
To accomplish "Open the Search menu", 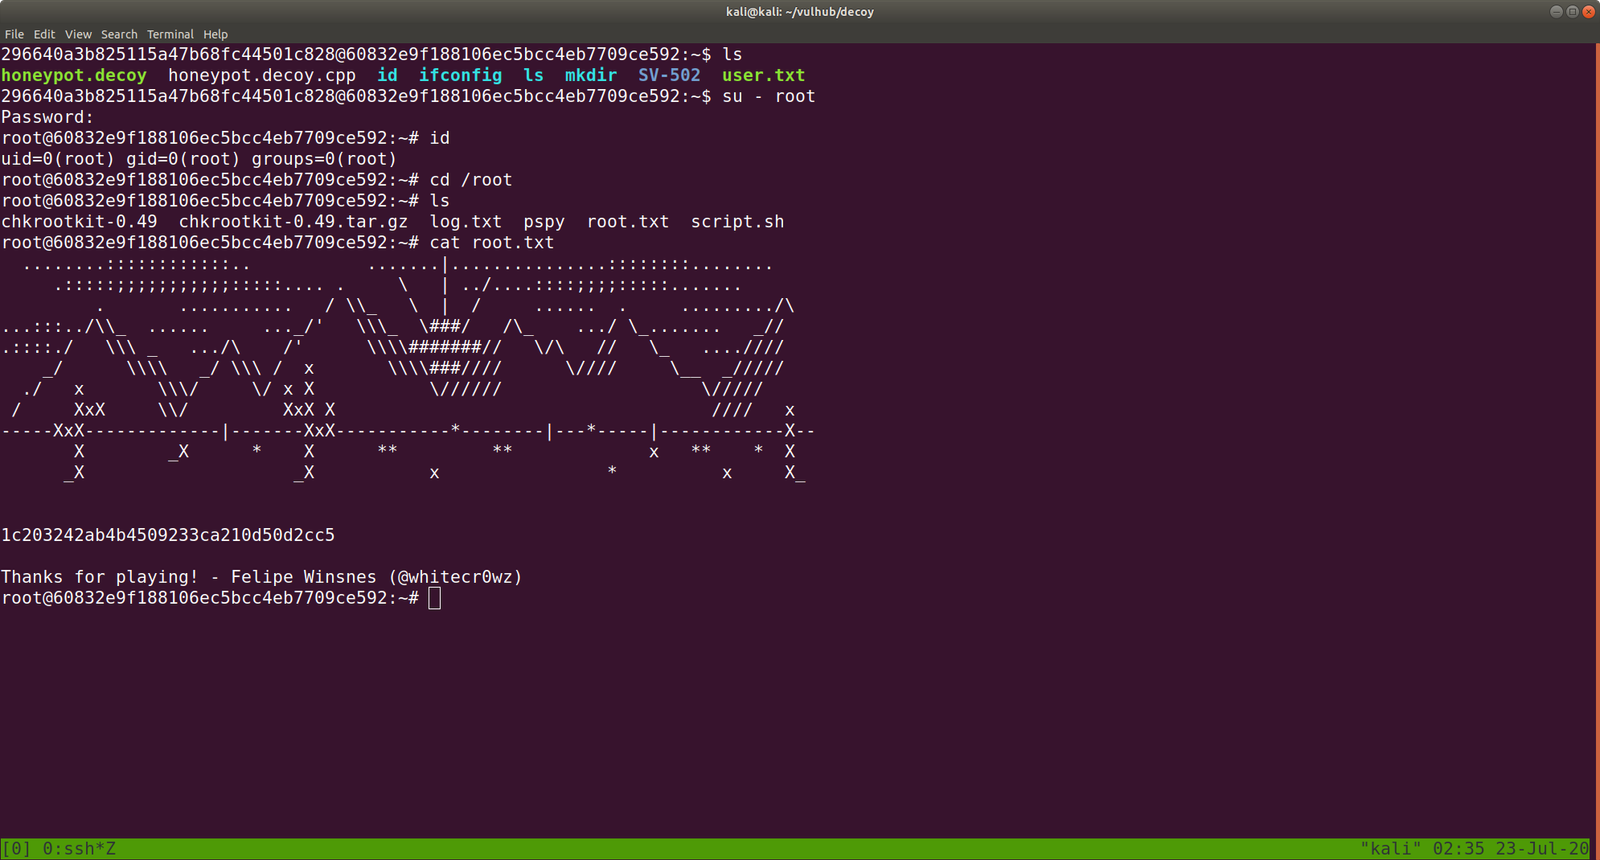I will point(119,34).
